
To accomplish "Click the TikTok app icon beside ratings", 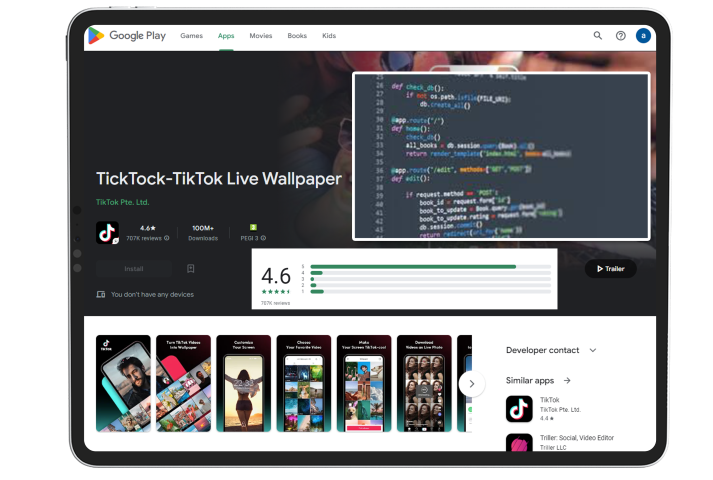I will pyautogui.click(x=107, y=233).
